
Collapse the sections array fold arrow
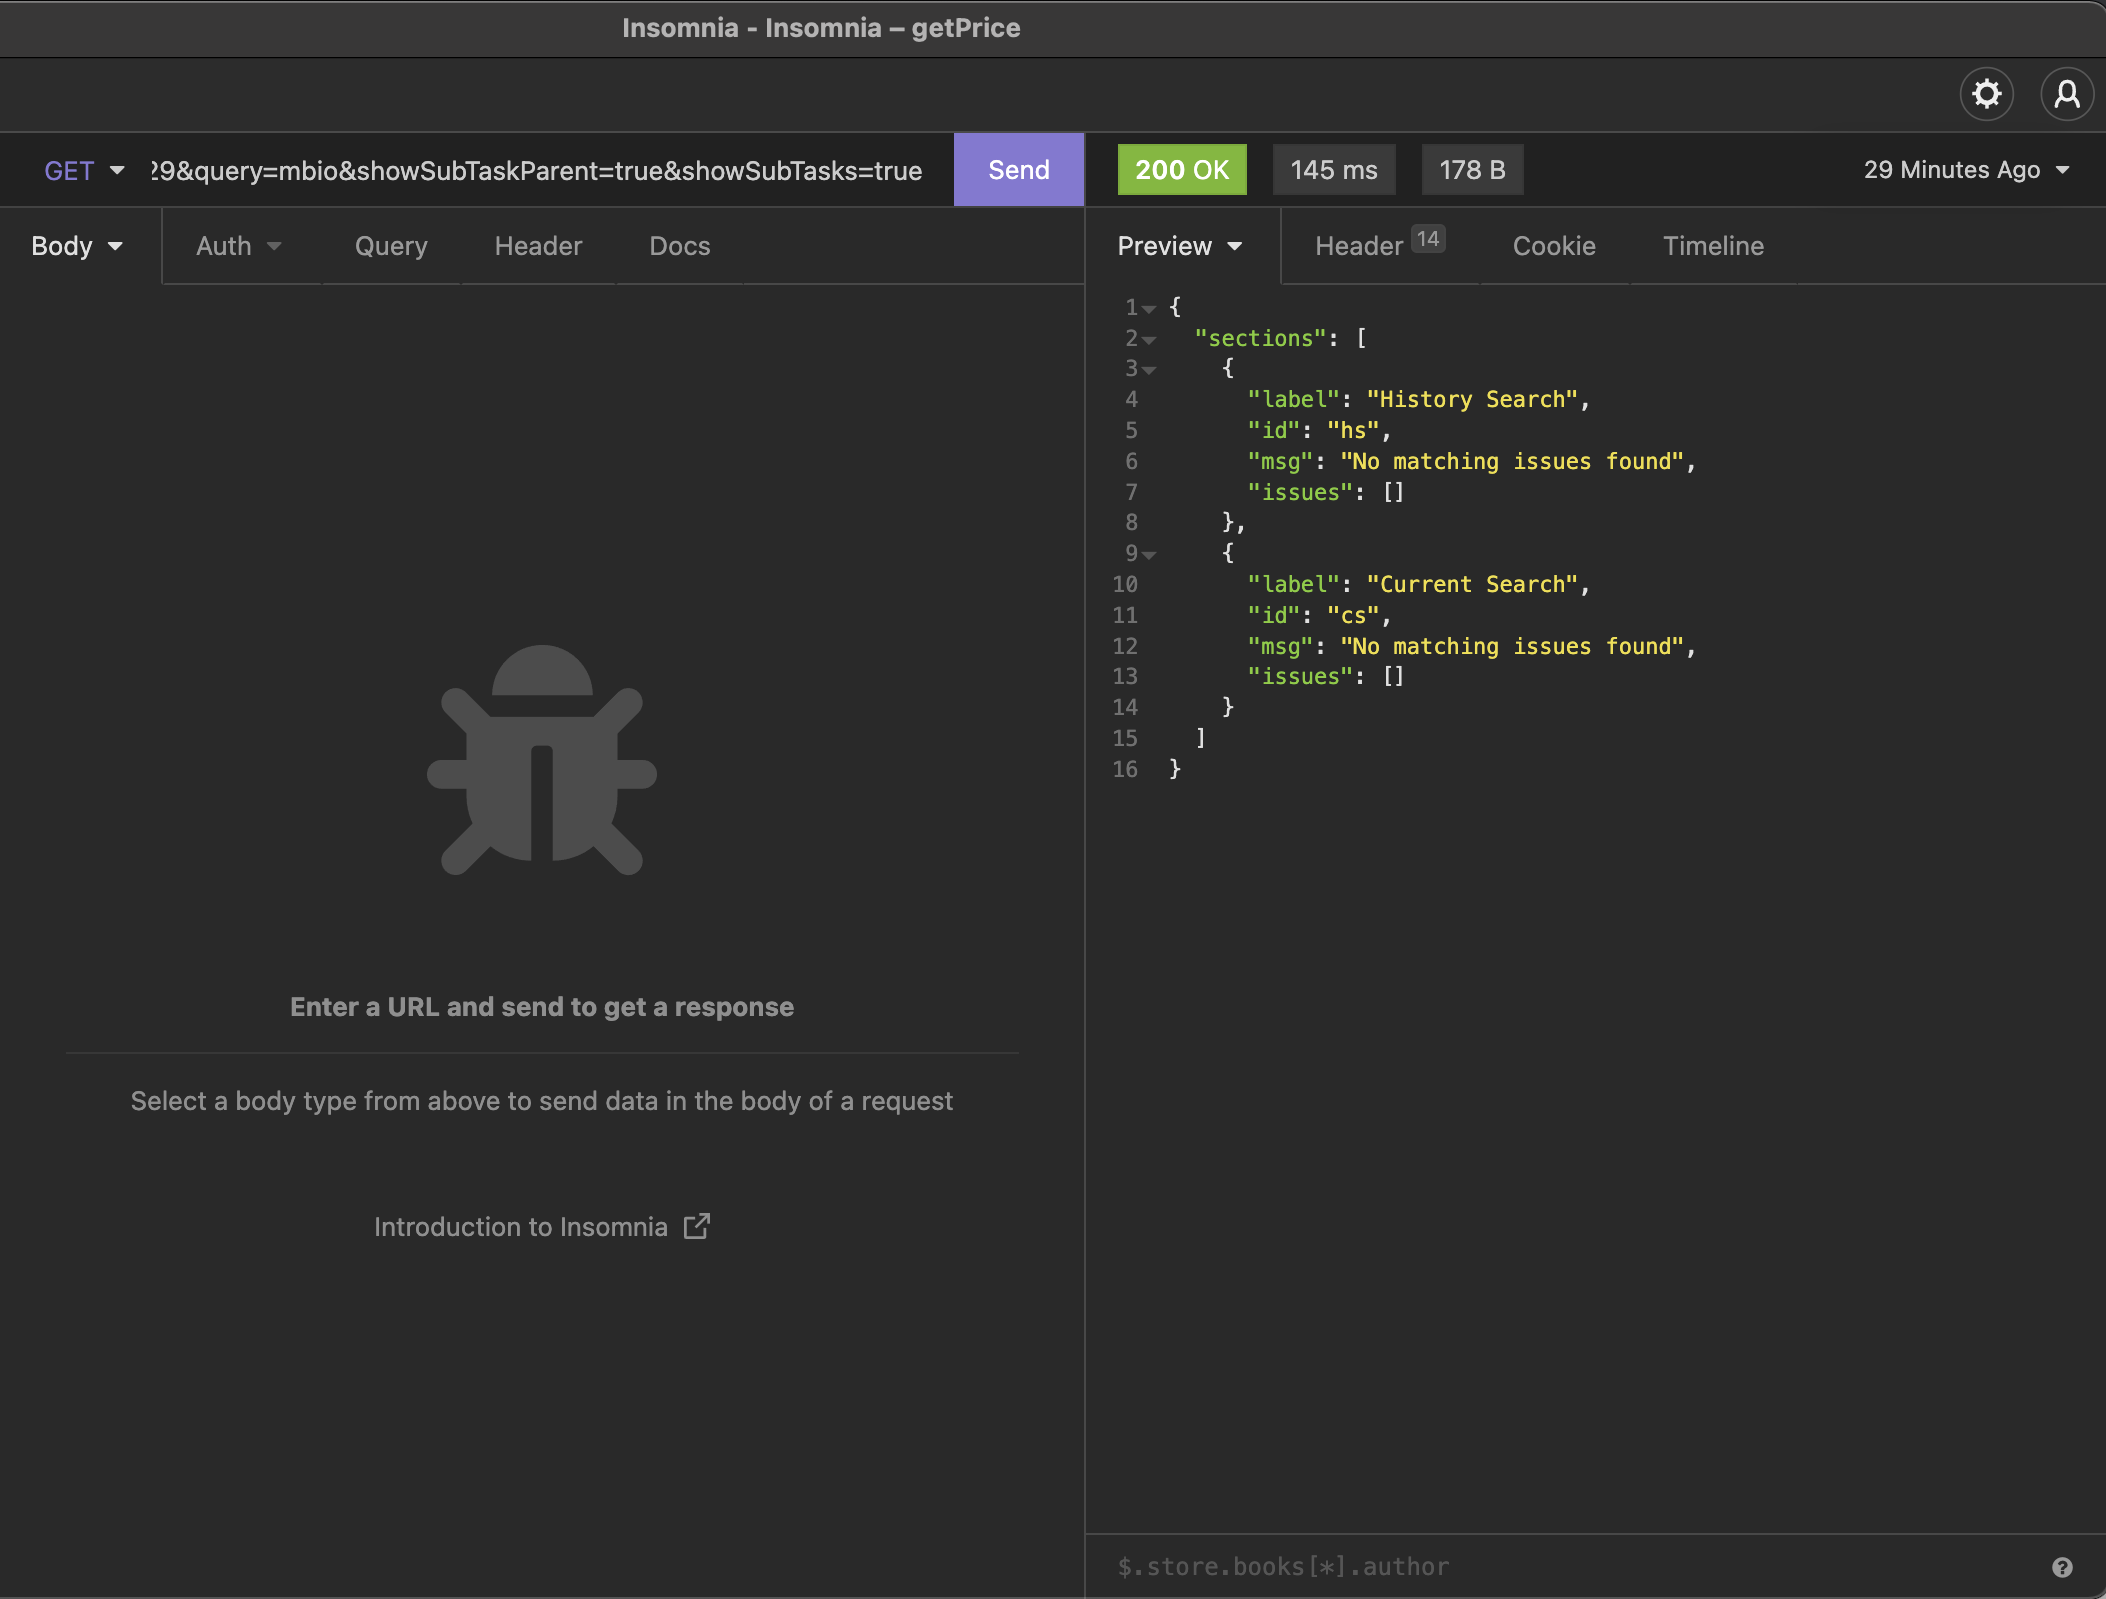coord(1149,340)
